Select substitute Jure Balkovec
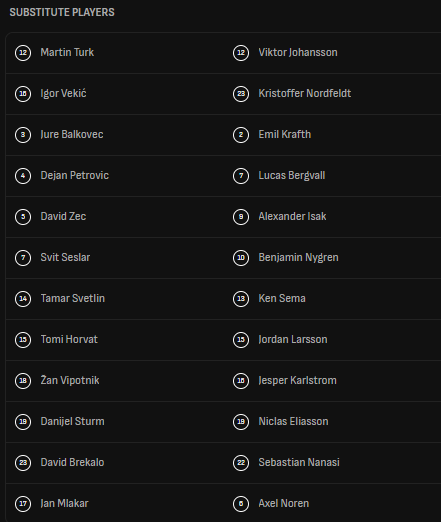 coord(72,134)
